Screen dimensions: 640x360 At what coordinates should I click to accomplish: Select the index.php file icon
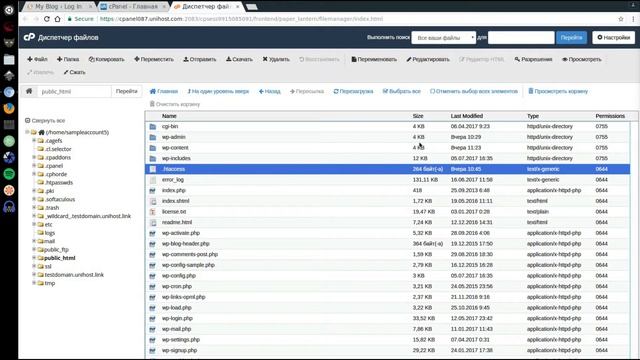pos(153,191)
